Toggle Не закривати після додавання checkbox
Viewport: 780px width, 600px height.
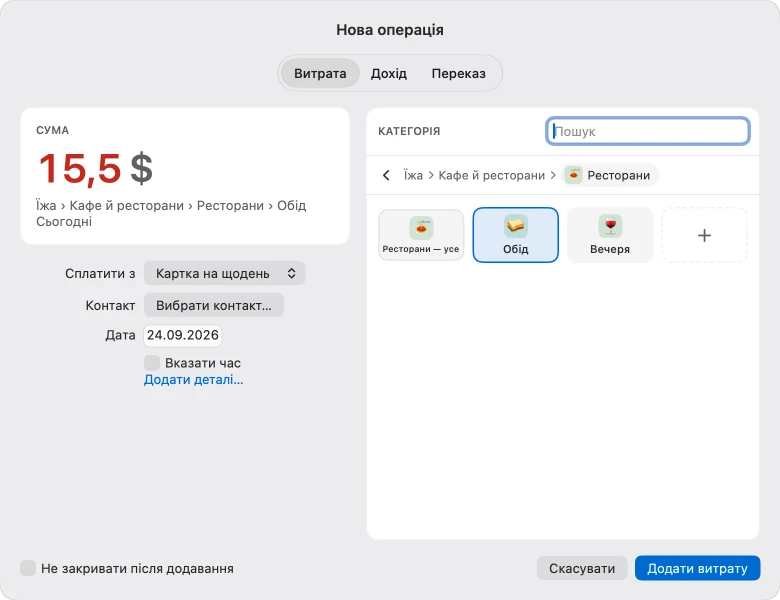click(x=28, y=568)
